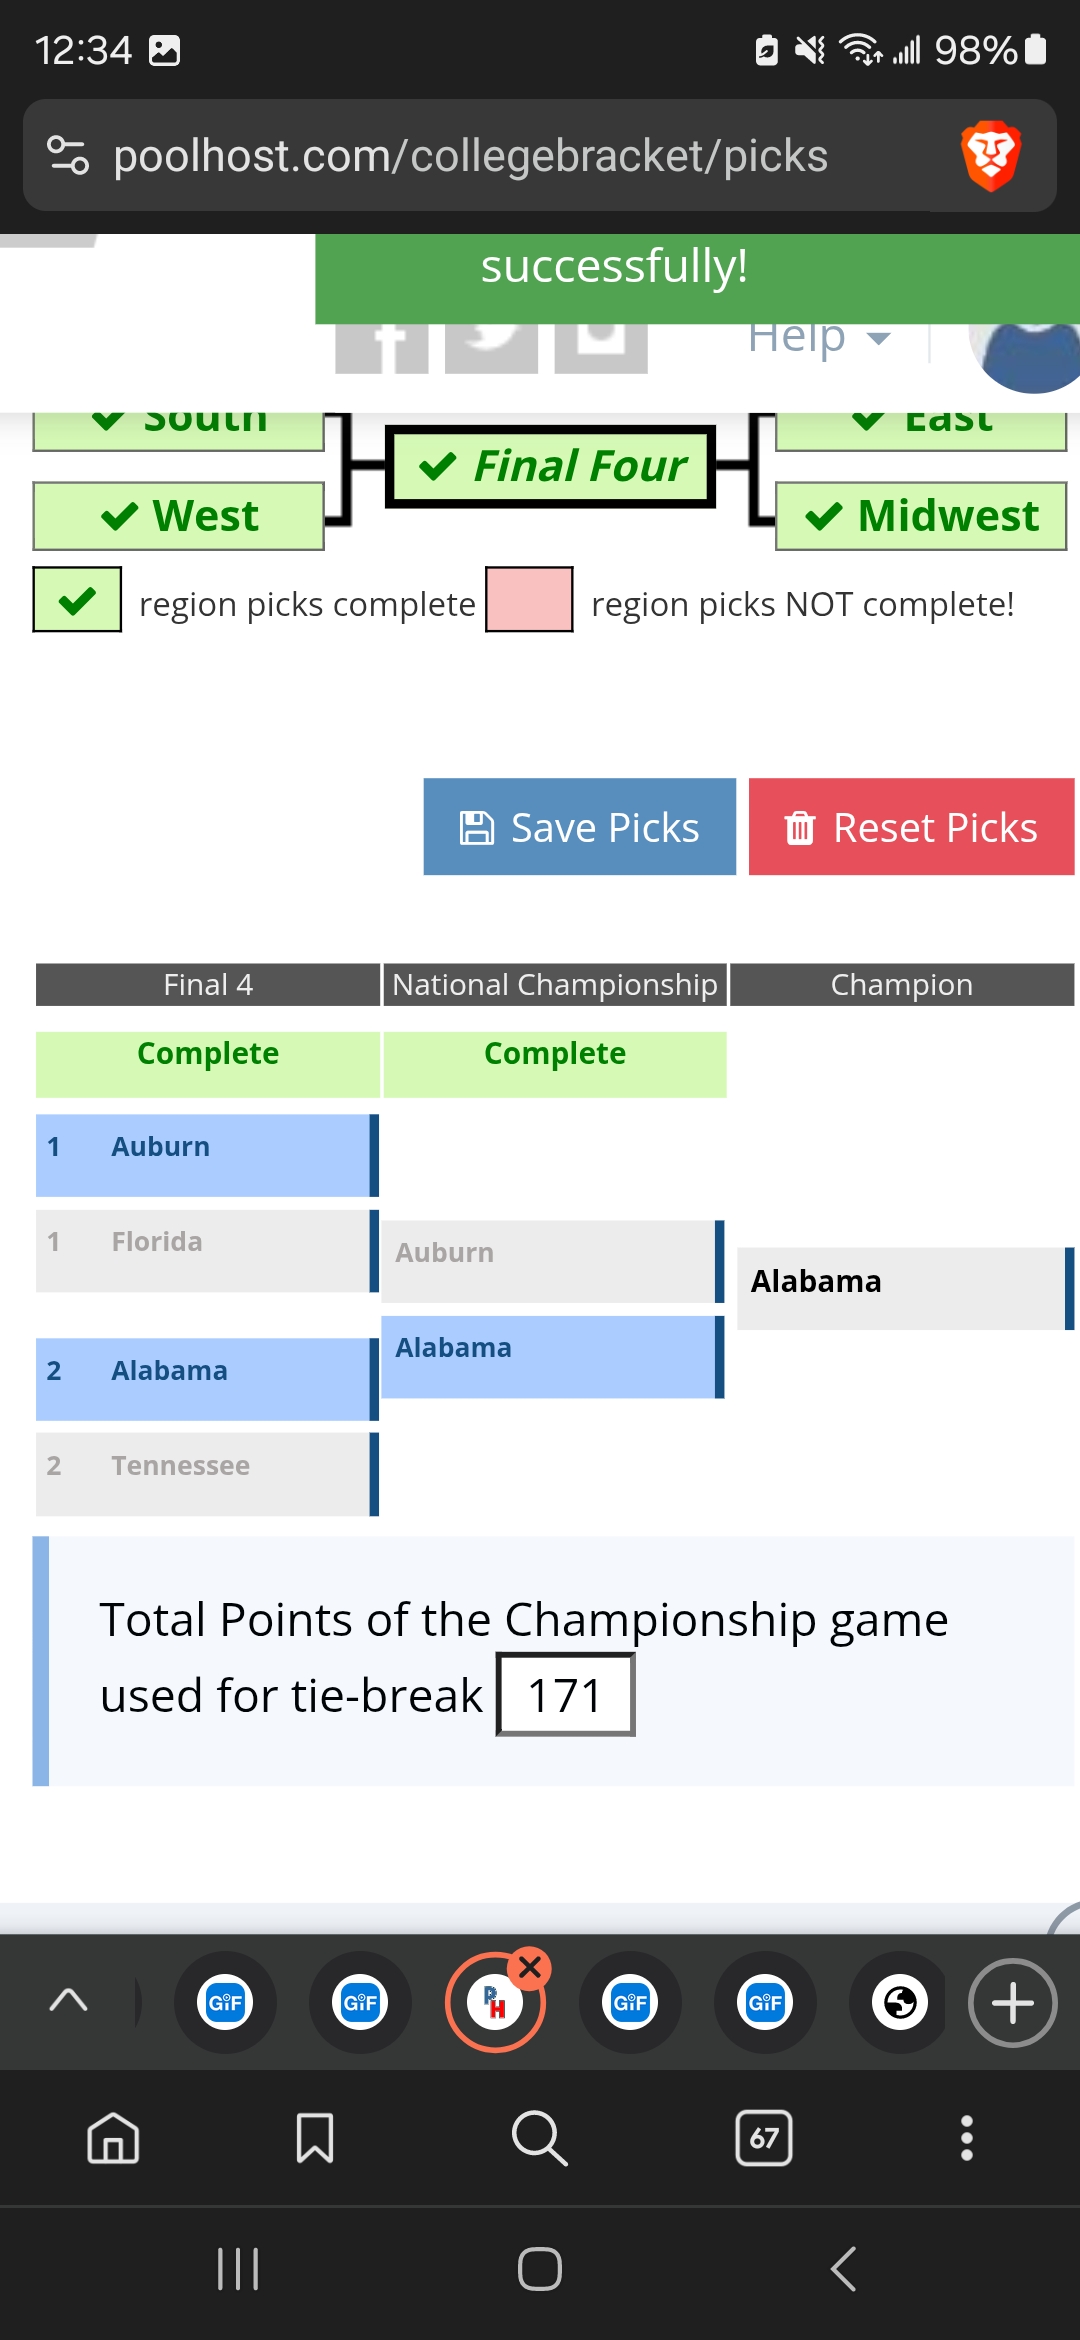The image size is (1080, 2340).
Task: Expand the tab strip with up chevron
Action: coord(68,2000)
